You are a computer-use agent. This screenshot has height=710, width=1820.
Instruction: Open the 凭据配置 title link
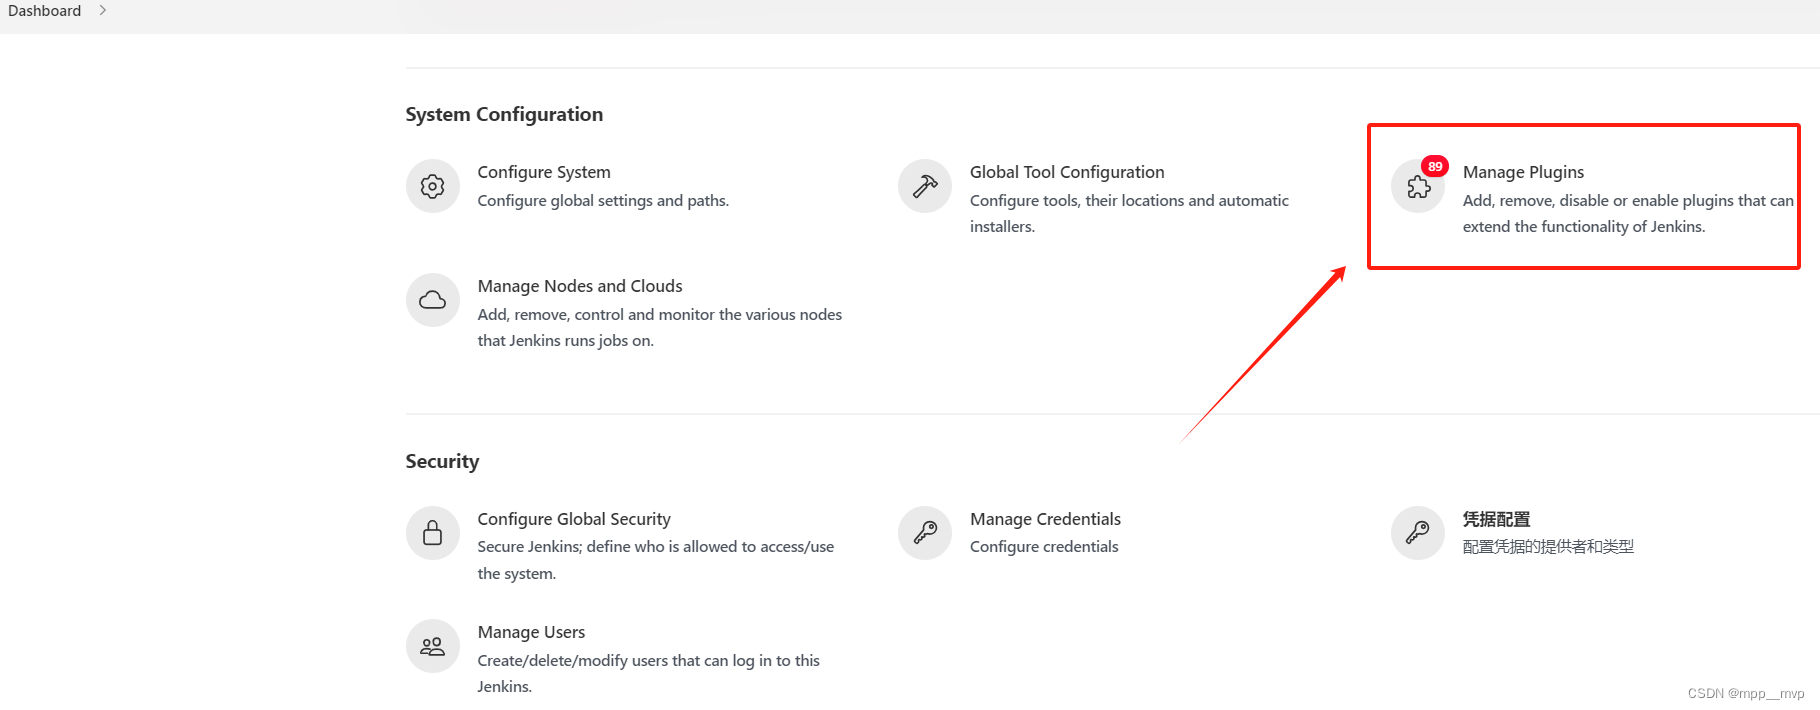[x=1496, y=519]
